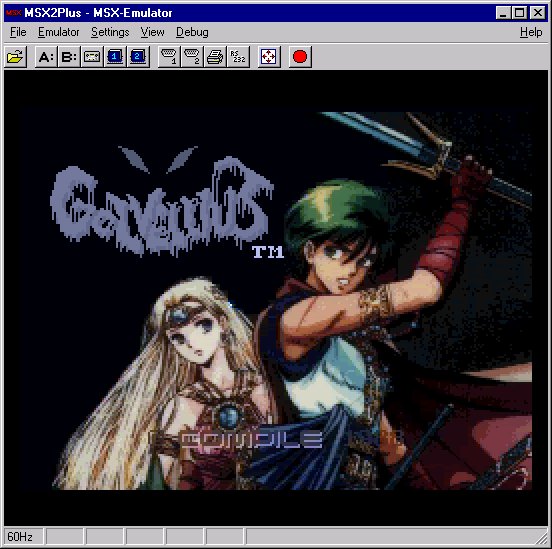Start recording with the red button
The image size is (552, 549).
coord(300,57)
